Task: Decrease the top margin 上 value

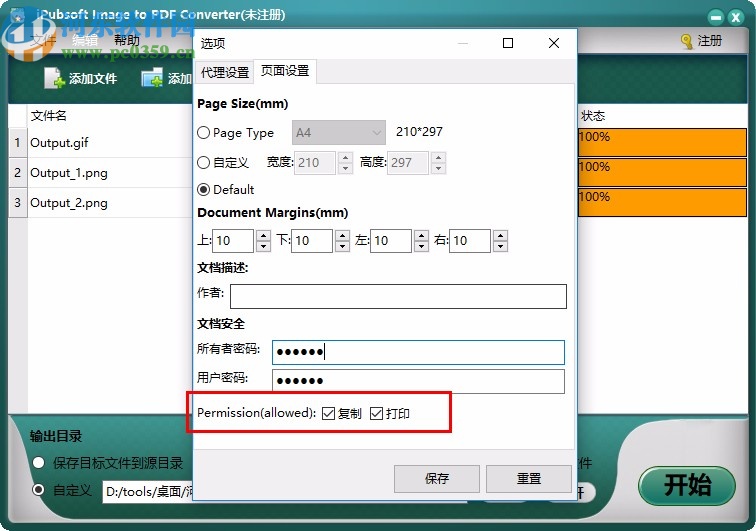Action: (x=263, y=246)
